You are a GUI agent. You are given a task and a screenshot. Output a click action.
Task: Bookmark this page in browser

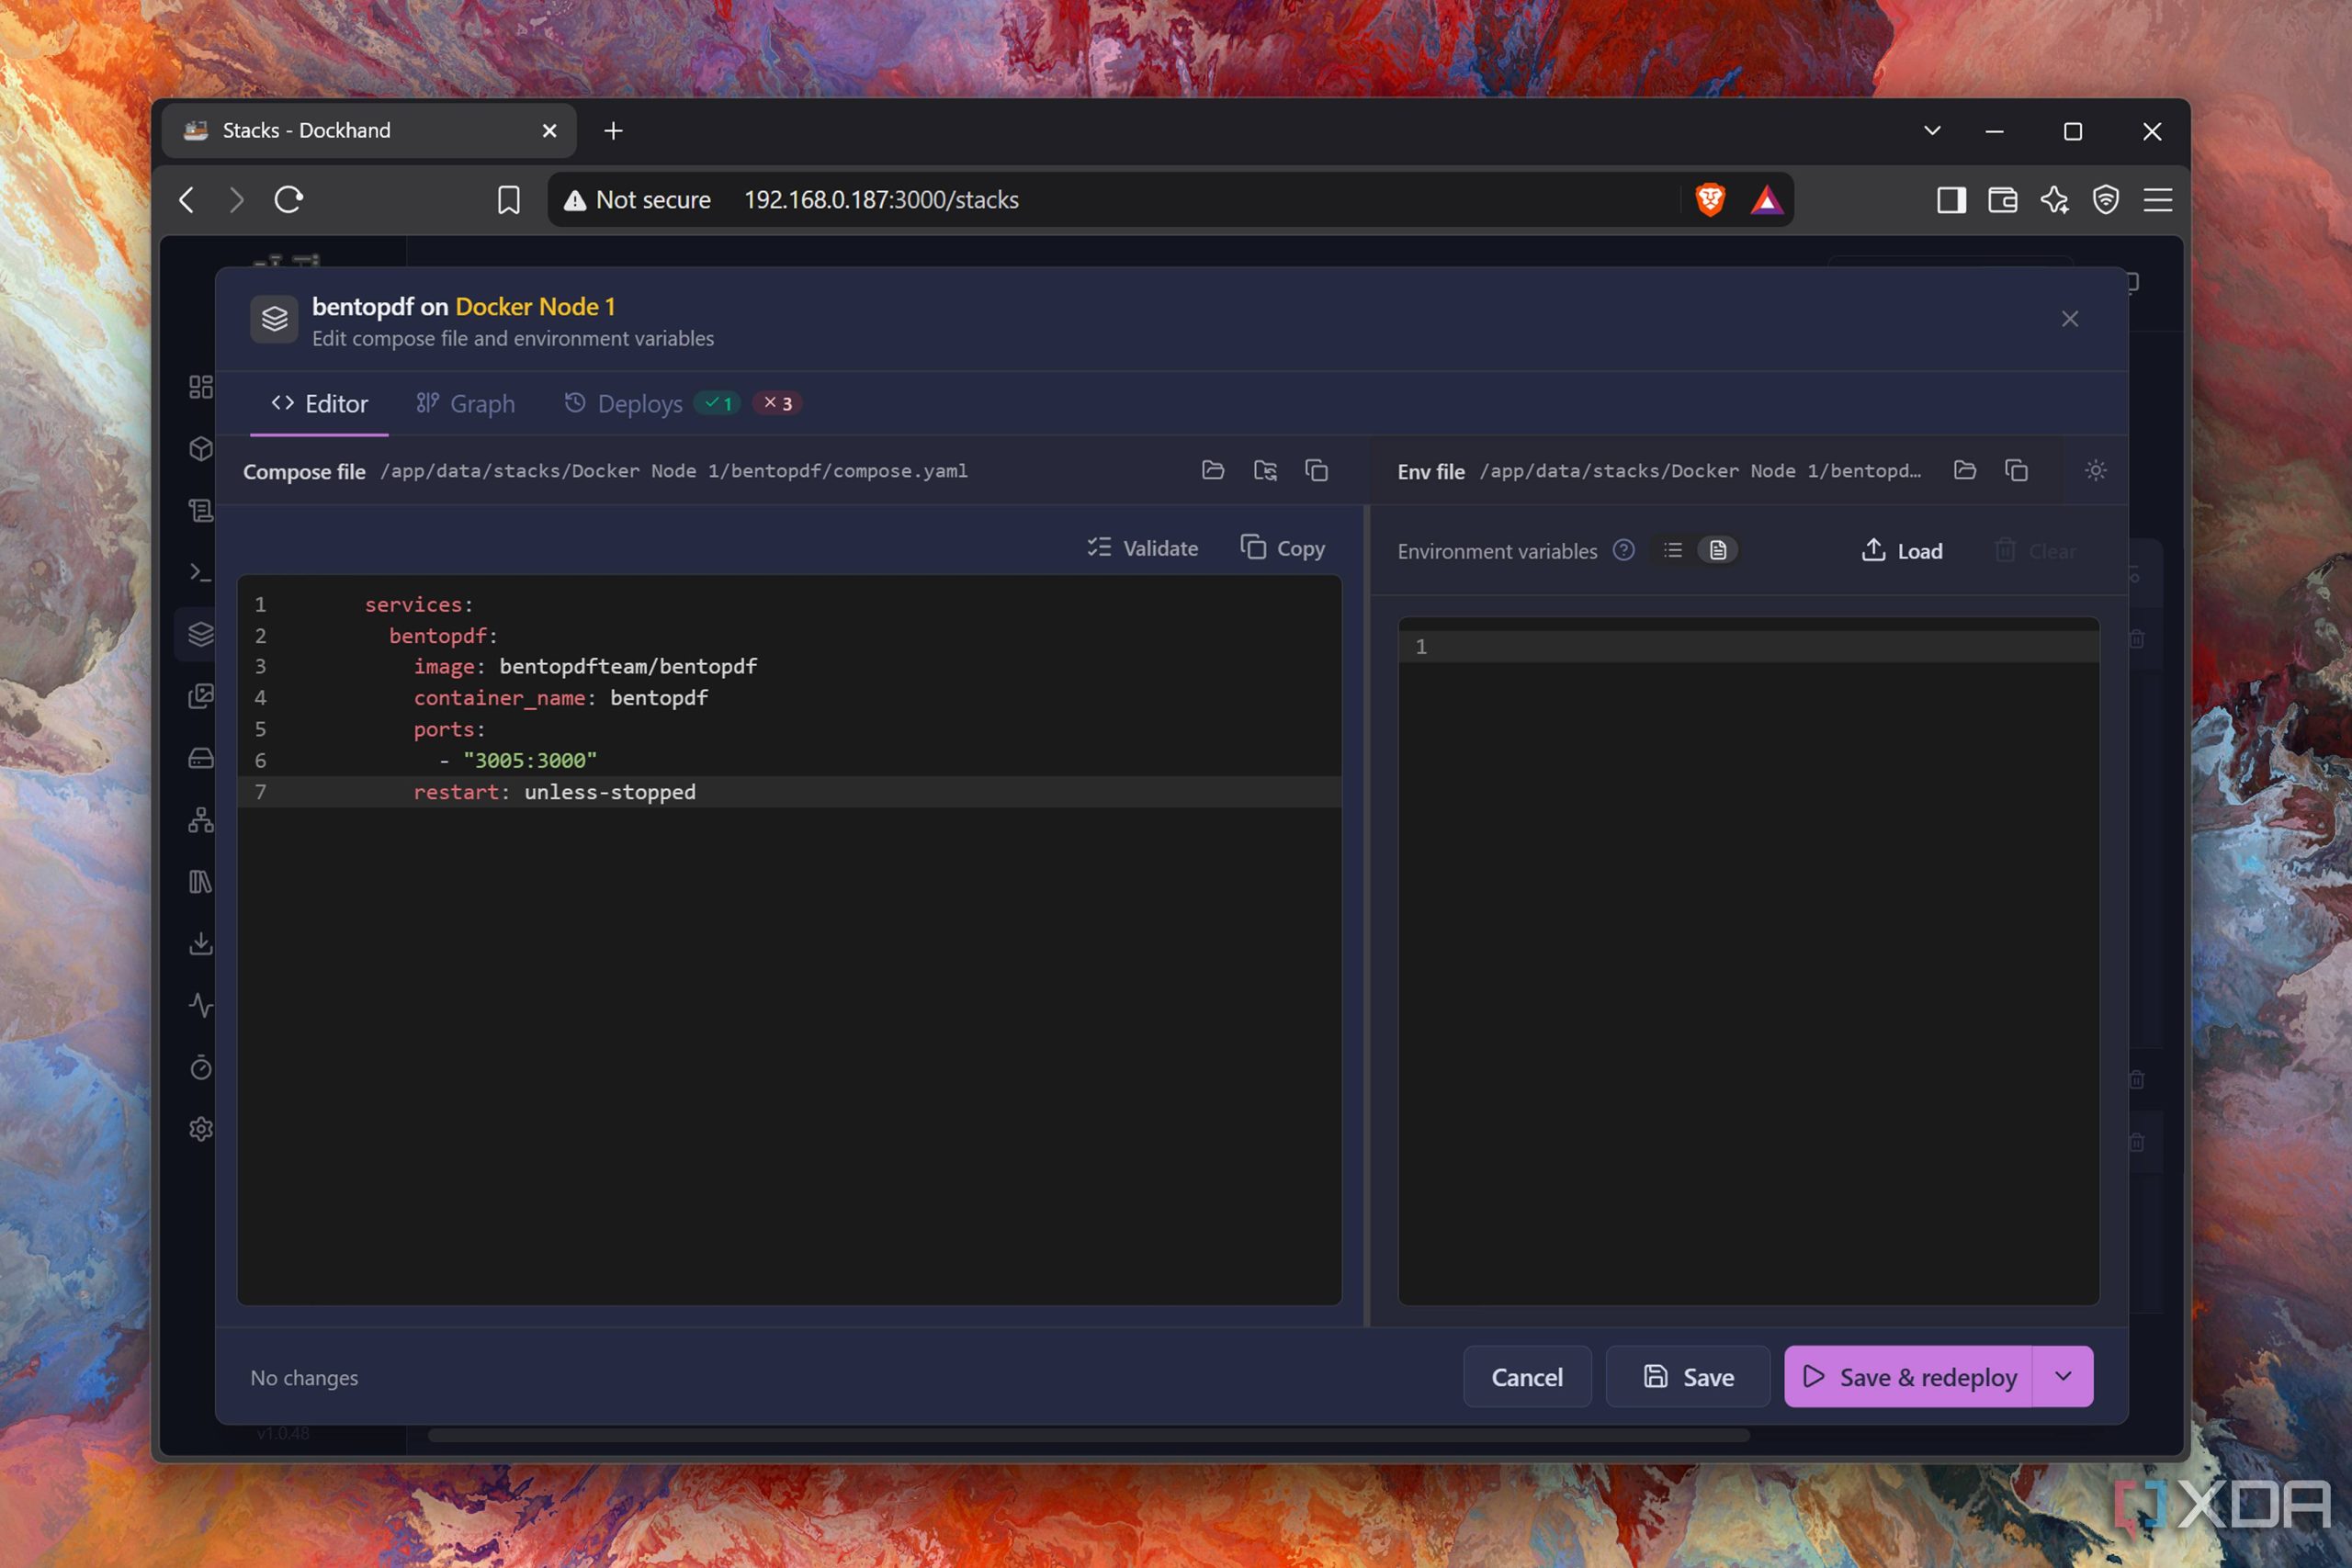[x=508, y=200]
